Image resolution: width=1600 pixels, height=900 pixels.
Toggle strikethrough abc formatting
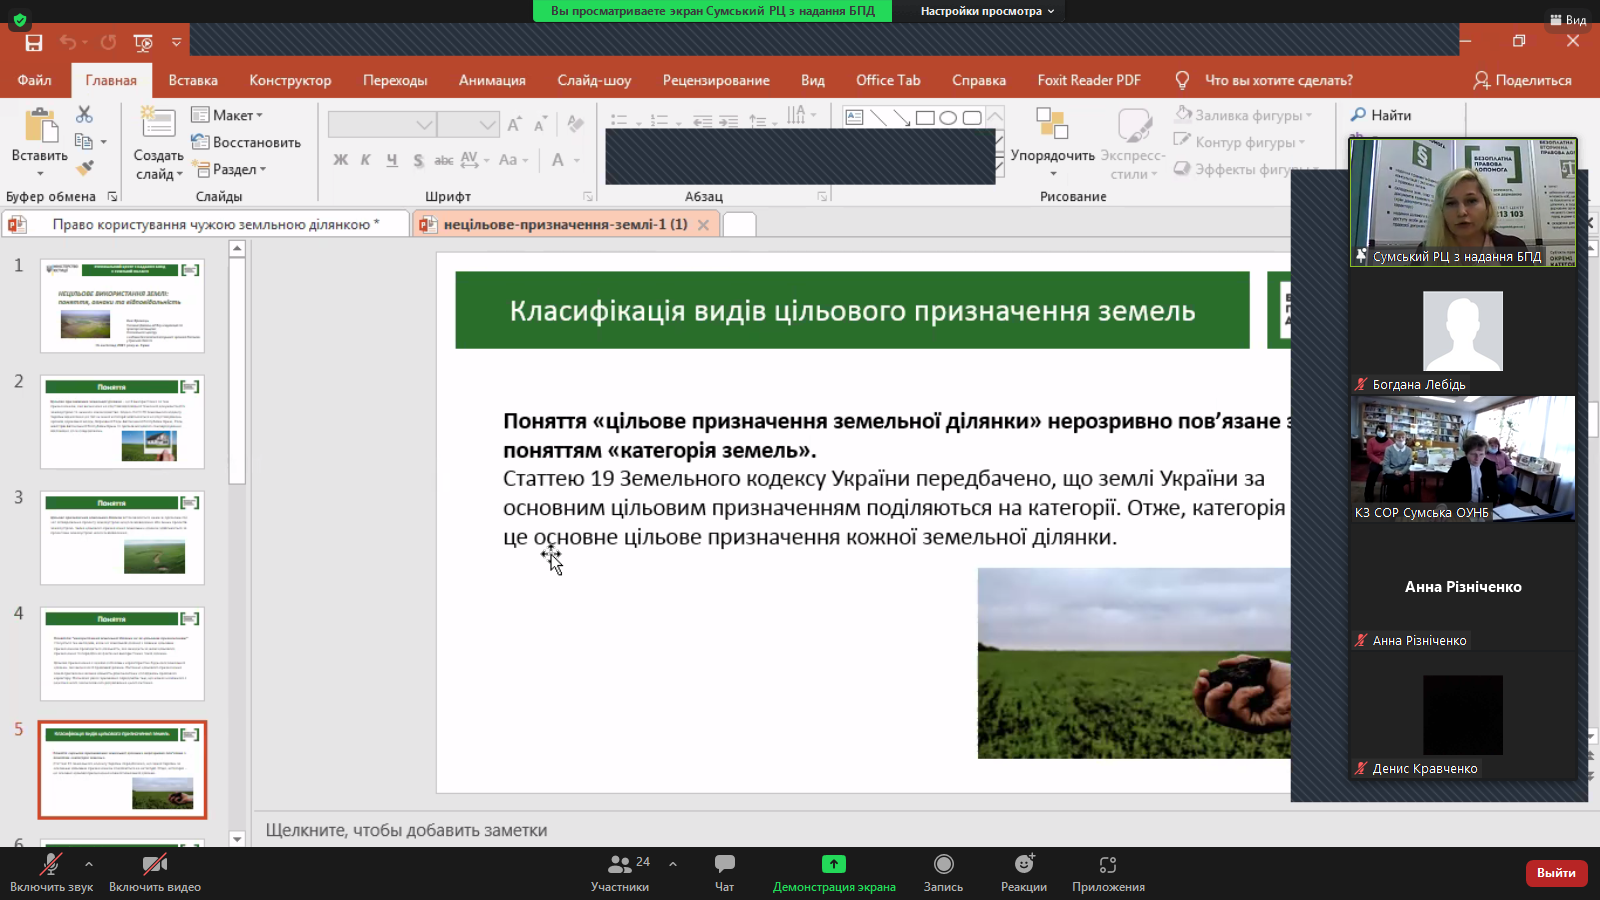[444, 160]
